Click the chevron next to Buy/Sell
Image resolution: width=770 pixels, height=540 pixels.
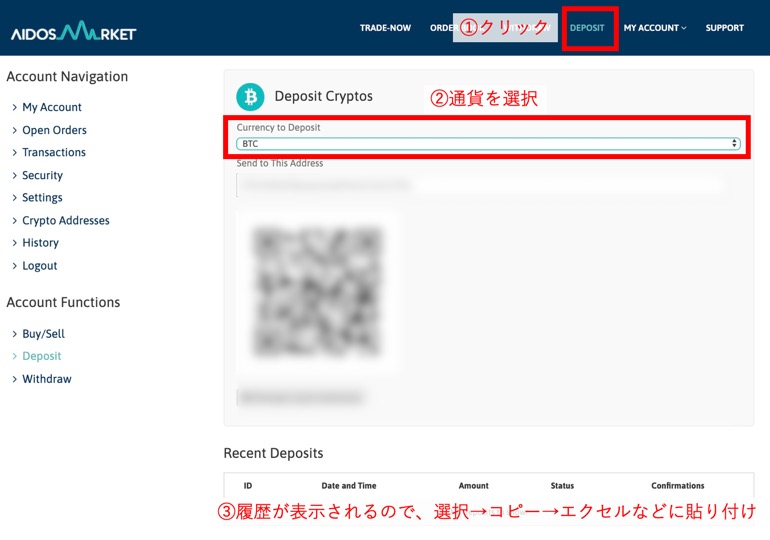[14, 334]
